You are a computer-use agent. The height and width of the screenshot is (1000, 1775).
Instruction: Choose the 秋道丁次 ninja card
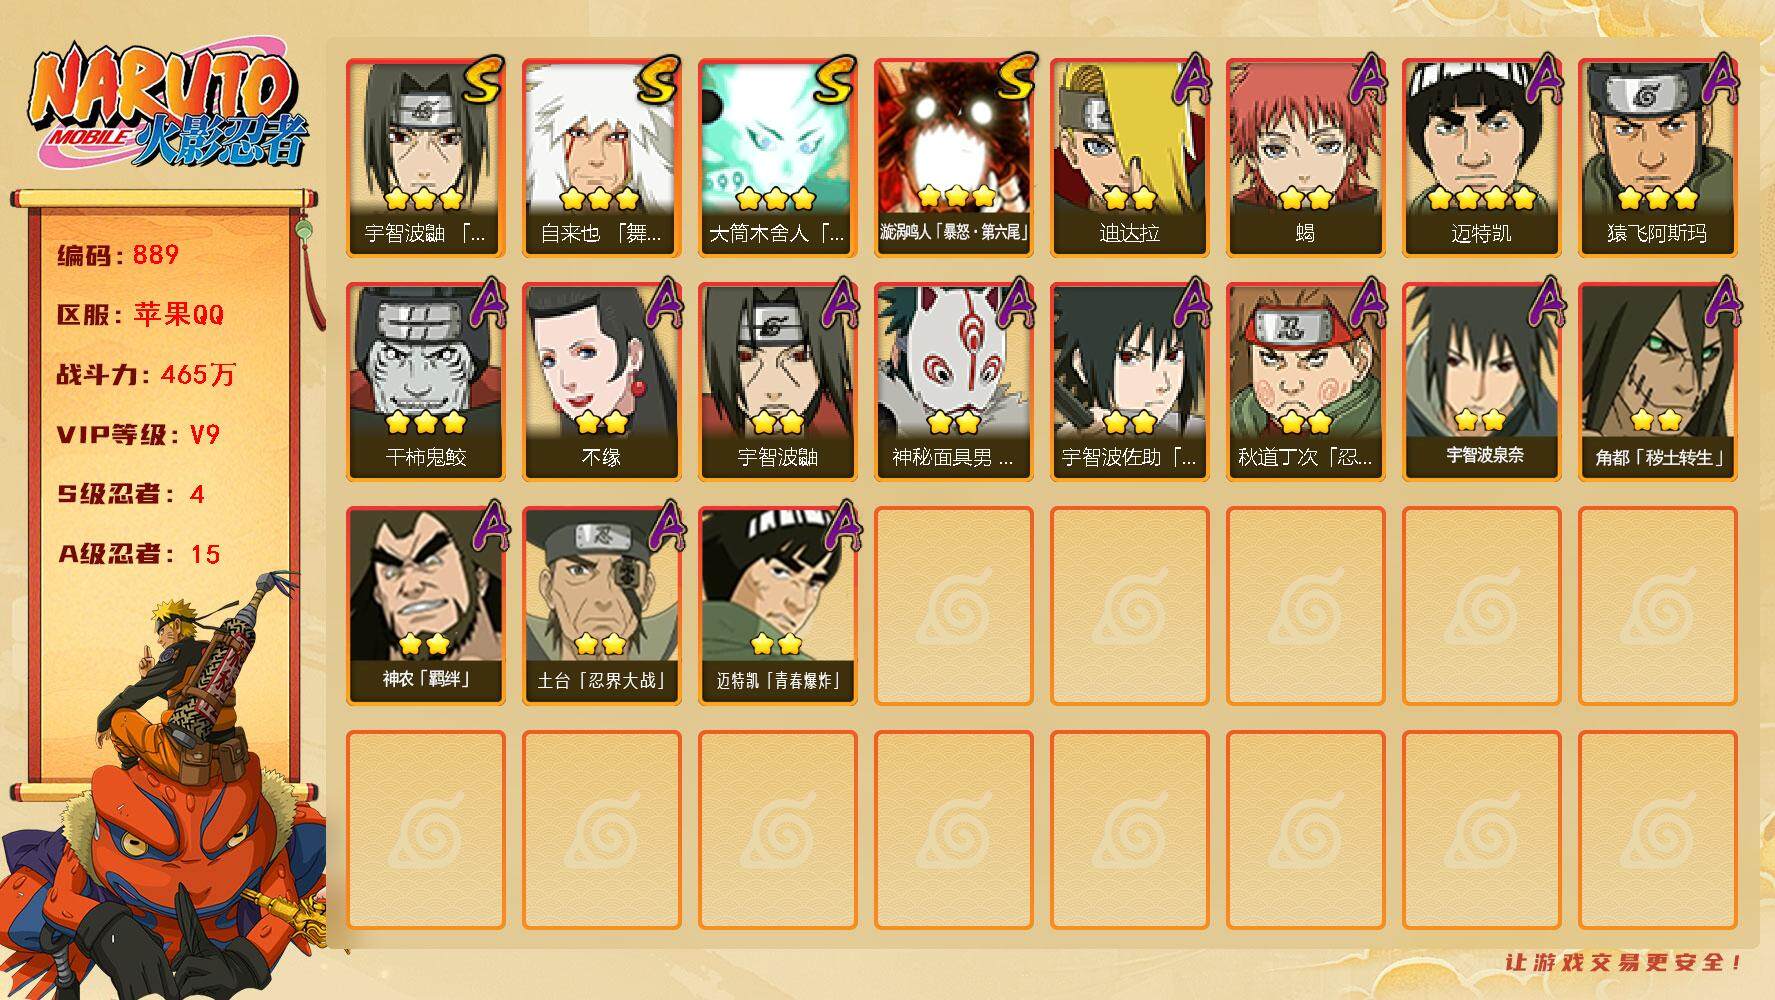click(1305, 382)
